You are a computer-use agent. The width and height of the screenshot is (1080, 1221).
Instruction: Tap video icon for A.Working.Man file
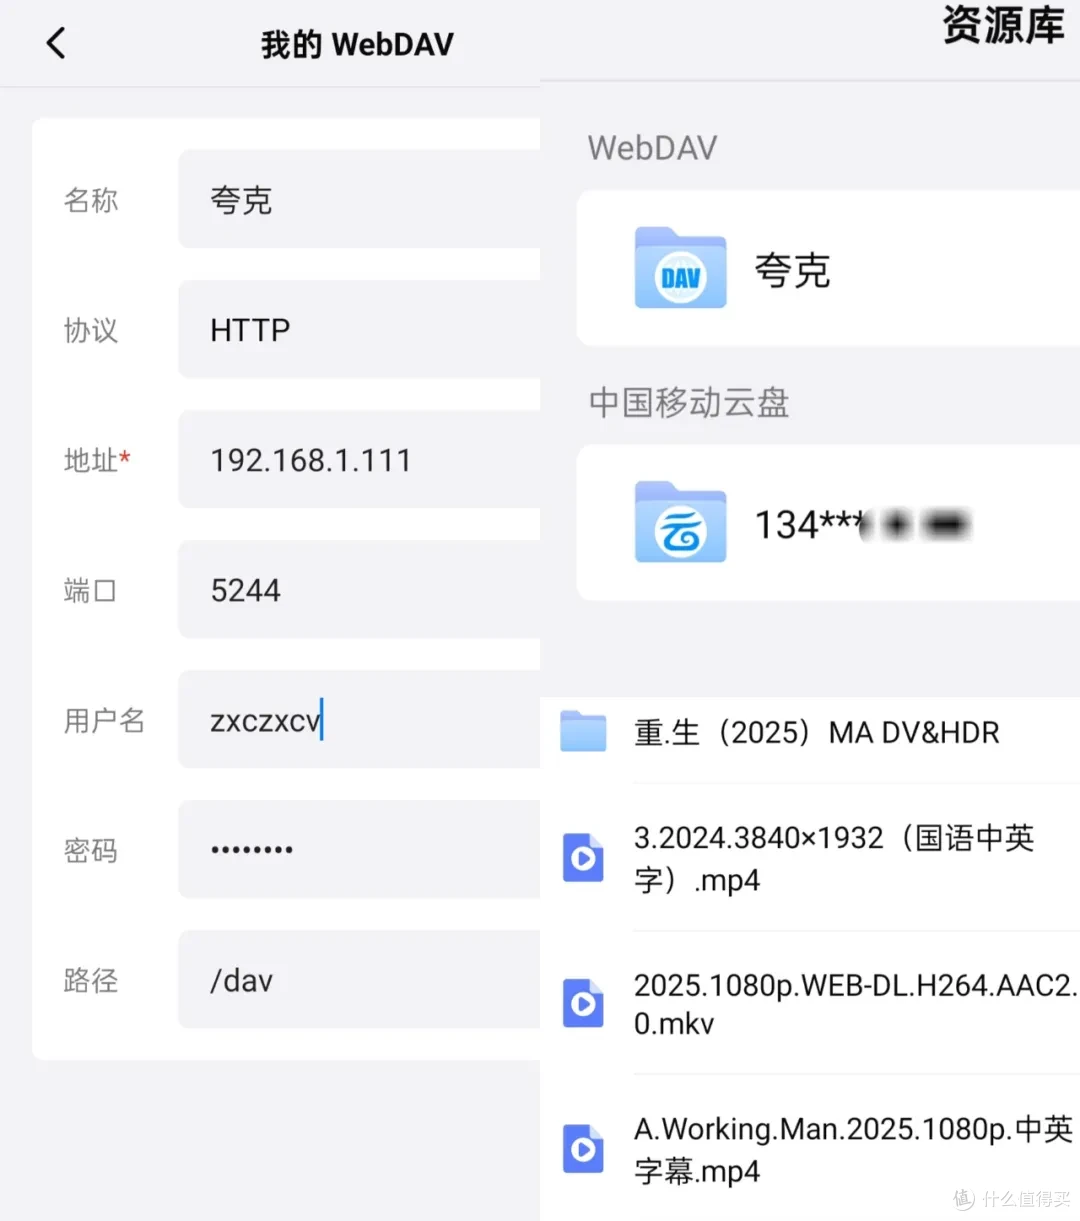pos(583,1149)
